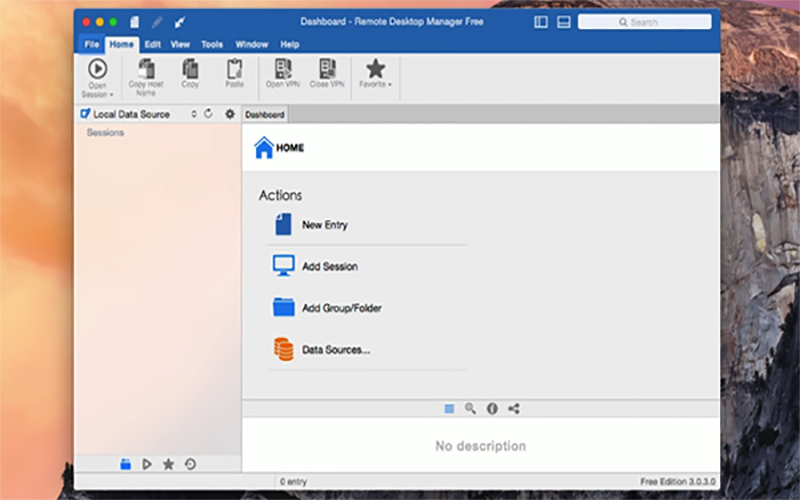Click the Add Session monitor icon
Viewport: 800px width, 500px height.
click(x=283, y=266)
